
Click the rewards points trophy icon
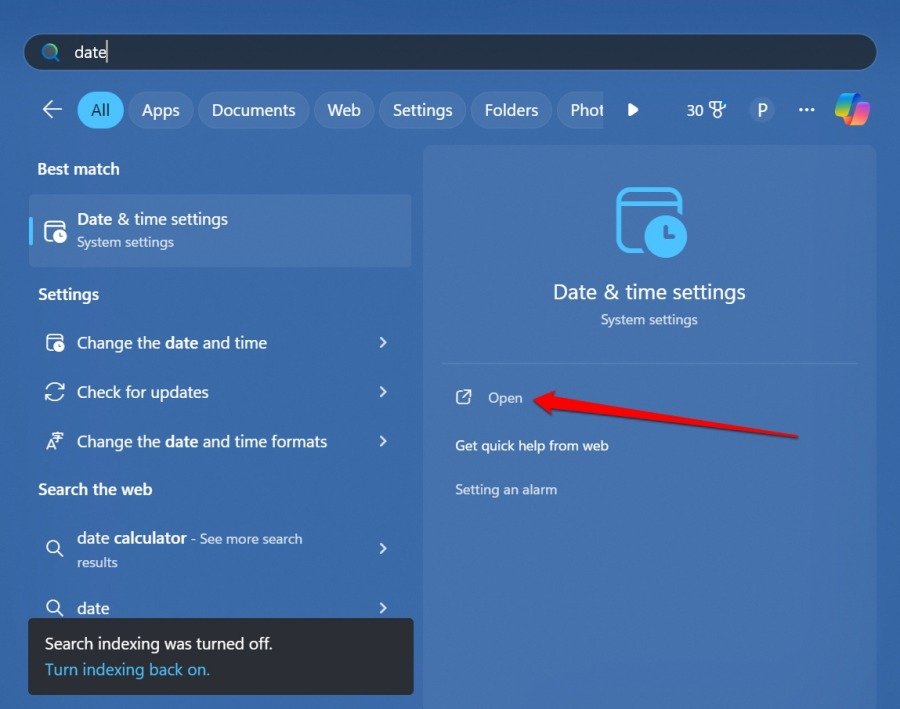tap(716, 110)
